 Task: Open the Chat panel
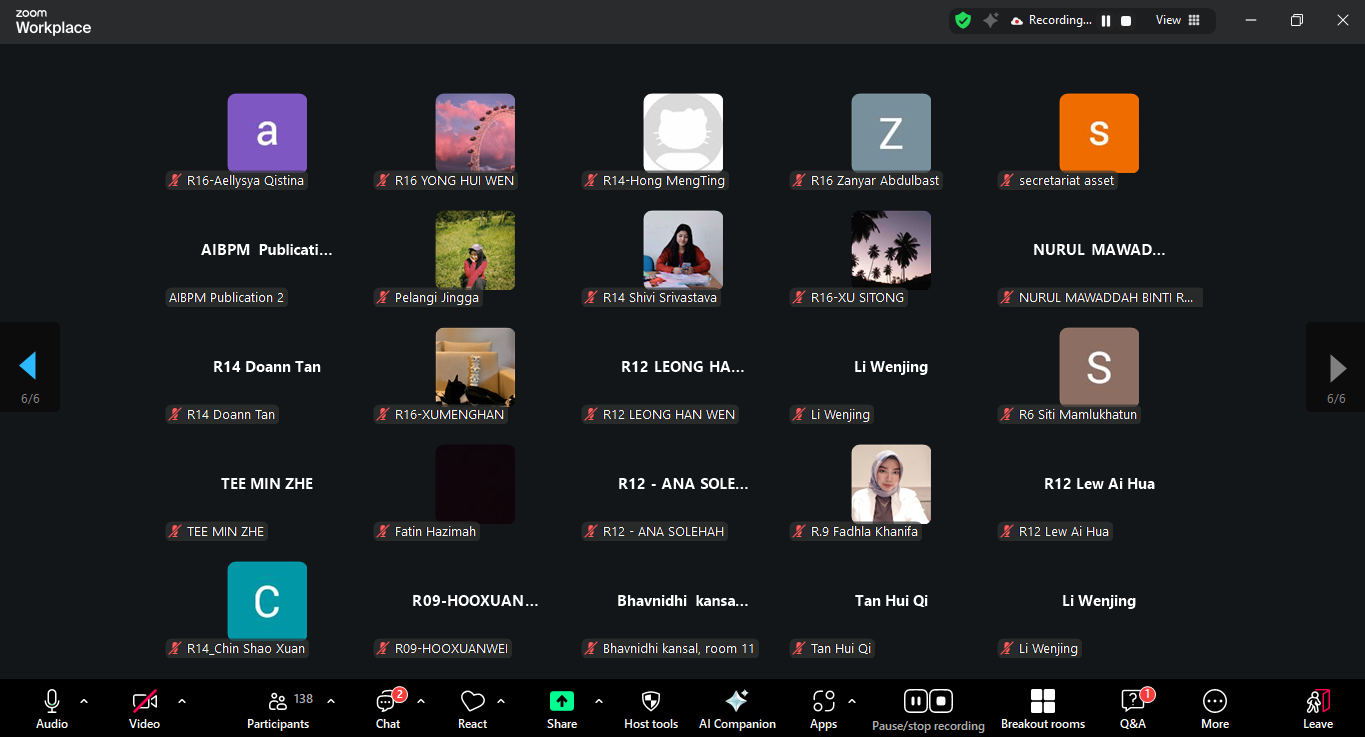tap(387, 709)
